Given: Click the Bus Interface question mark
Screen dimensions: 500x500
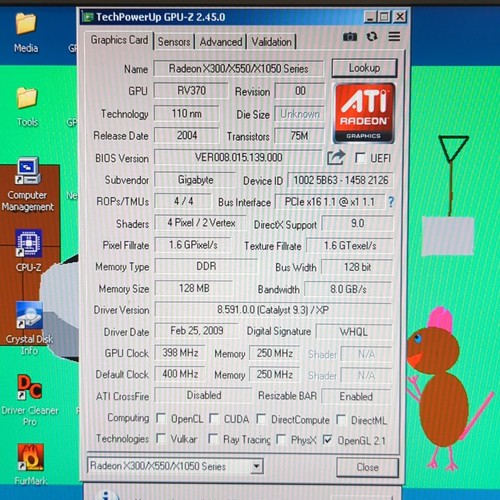Looking at the screenshot, I should [391, 202].
